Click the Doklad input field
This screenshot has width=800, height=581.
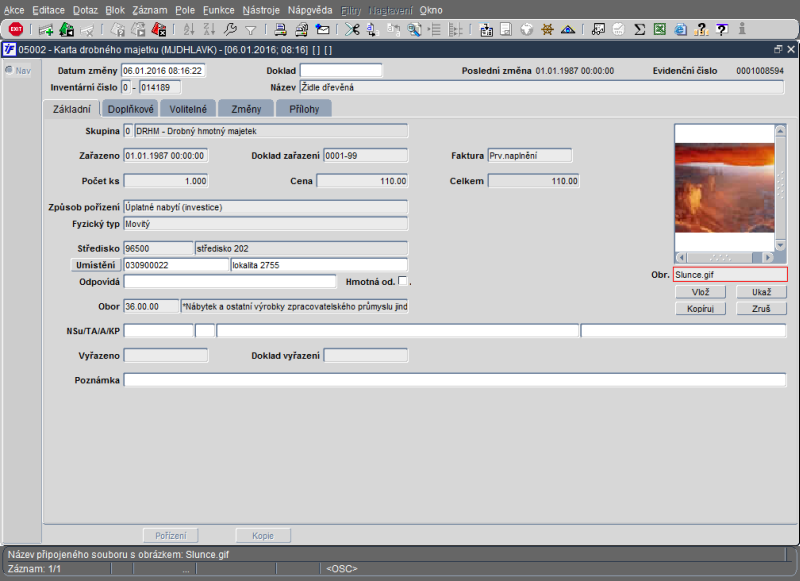341,70
